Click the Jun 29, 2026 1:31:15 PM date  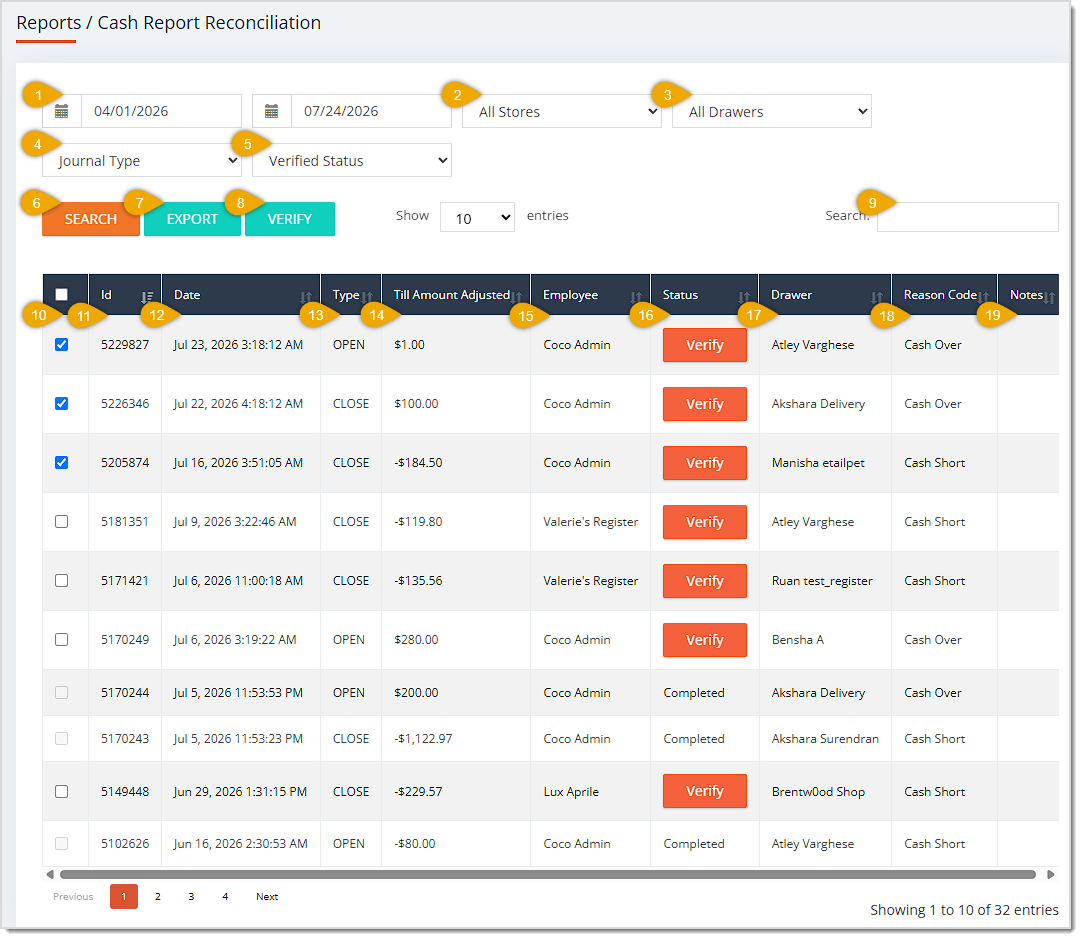point(240,791)
